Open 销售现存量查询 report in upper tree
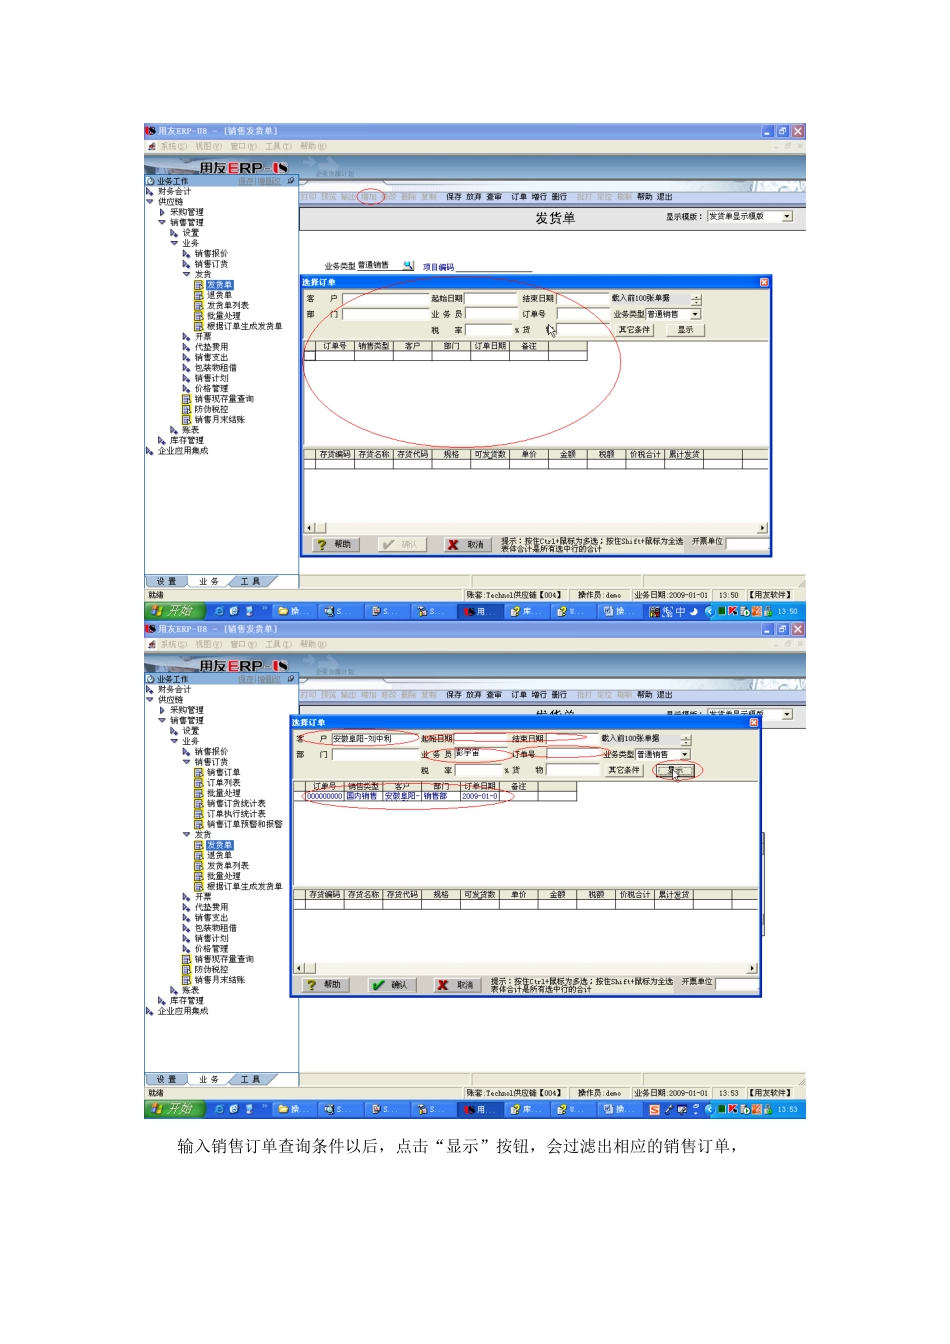 click(x=223, y=399)
